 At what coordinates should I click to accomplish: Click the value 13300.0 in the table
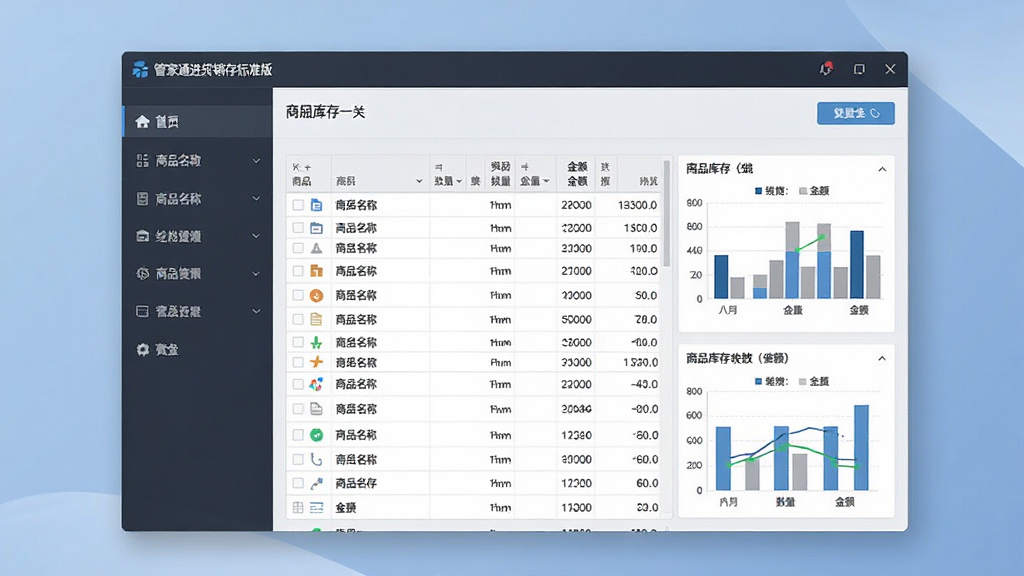pos(637,205)
